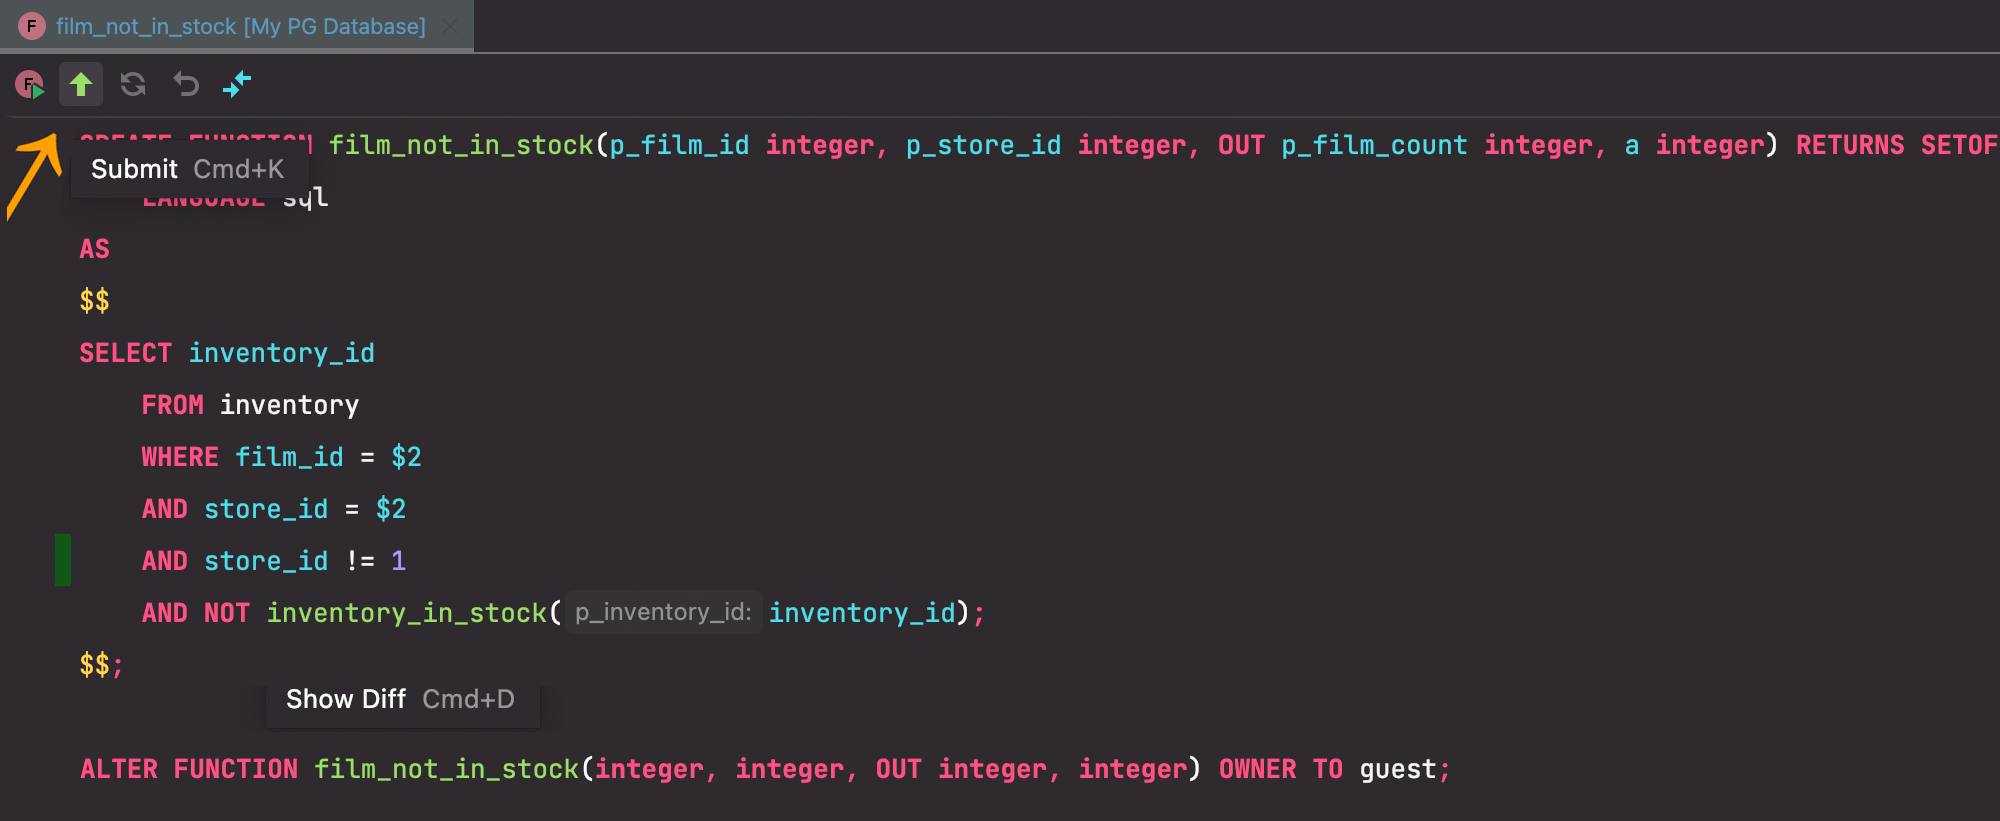Click the pink F icon in the tab
Screen dimensions: 2000x821
[32, 26]
